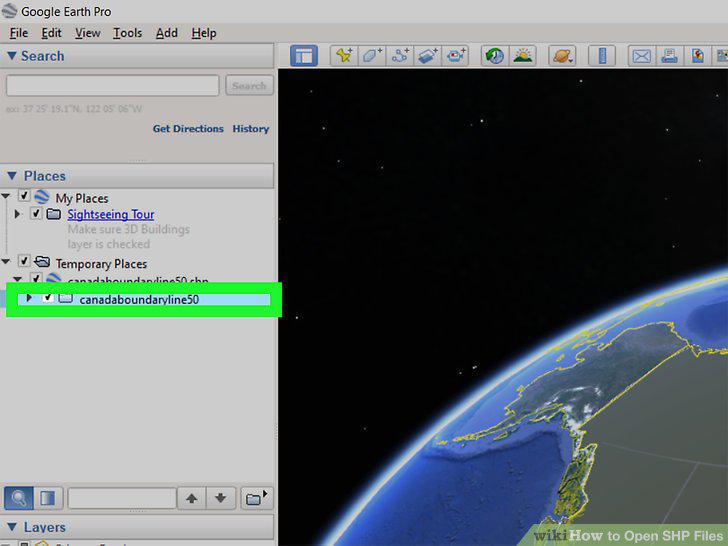This screenshot has height=546, width=728.
Task: Open the File menu
Action: pyautogui.click(x=19, y=33)
